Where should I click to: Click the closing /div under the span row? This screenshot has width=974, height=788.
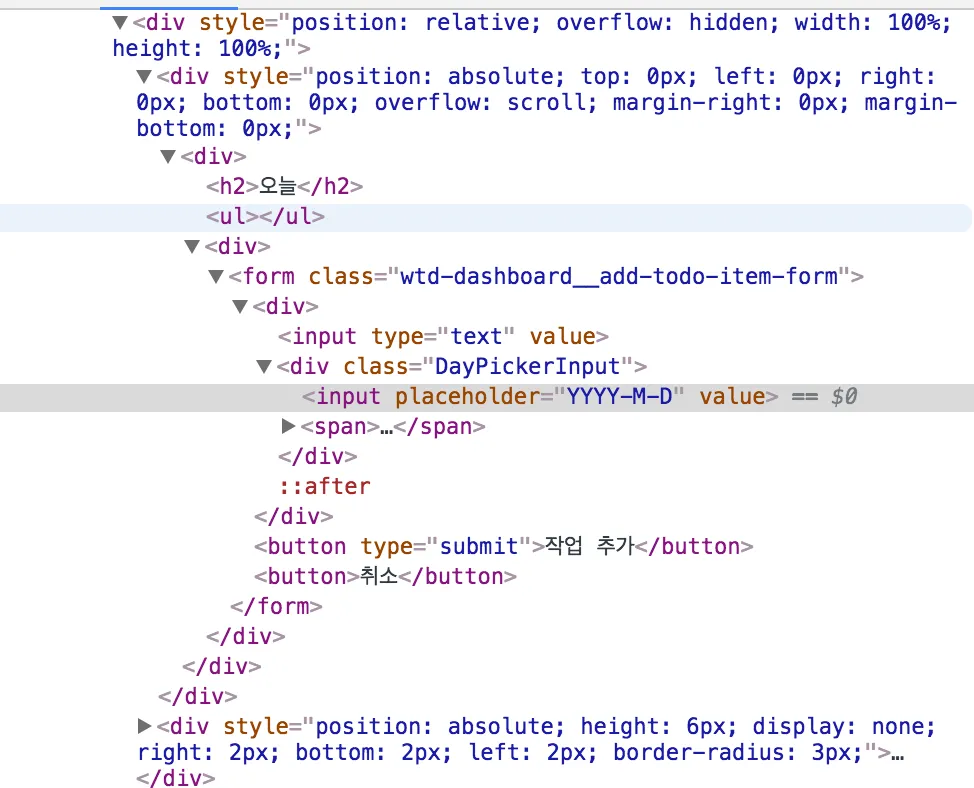[x=317, y=456]
